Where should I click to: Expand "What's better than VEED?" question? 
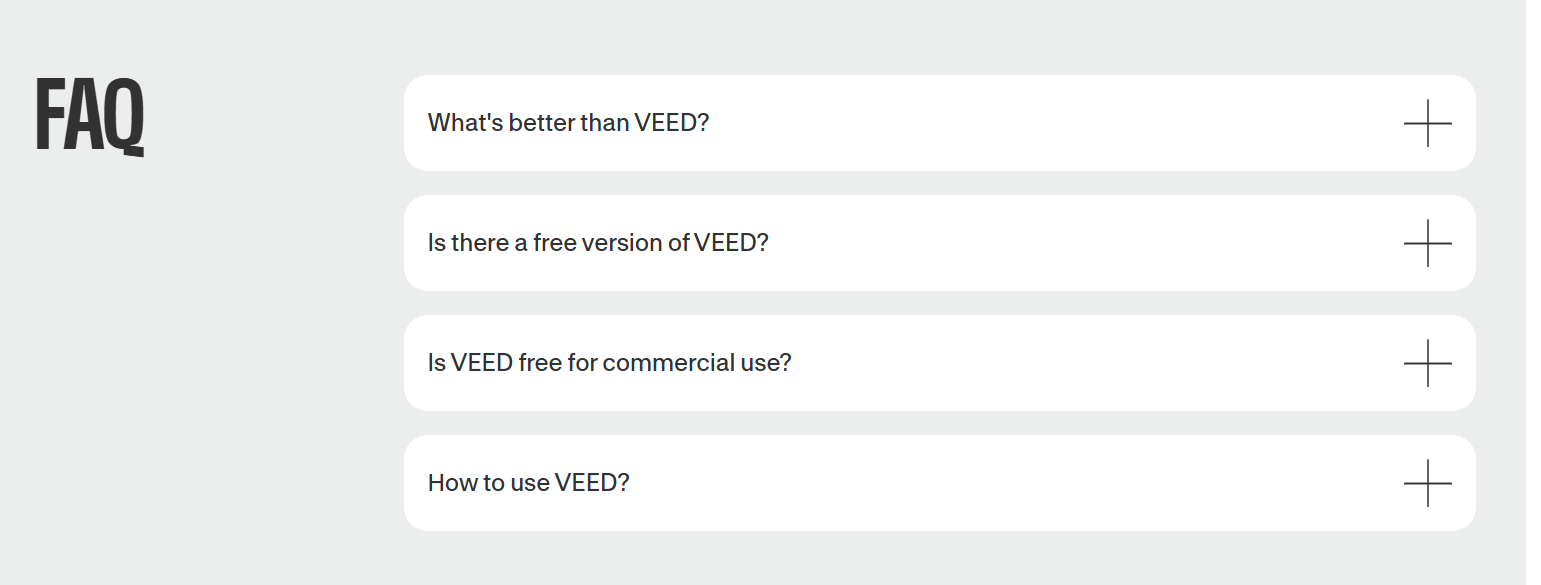940,122
